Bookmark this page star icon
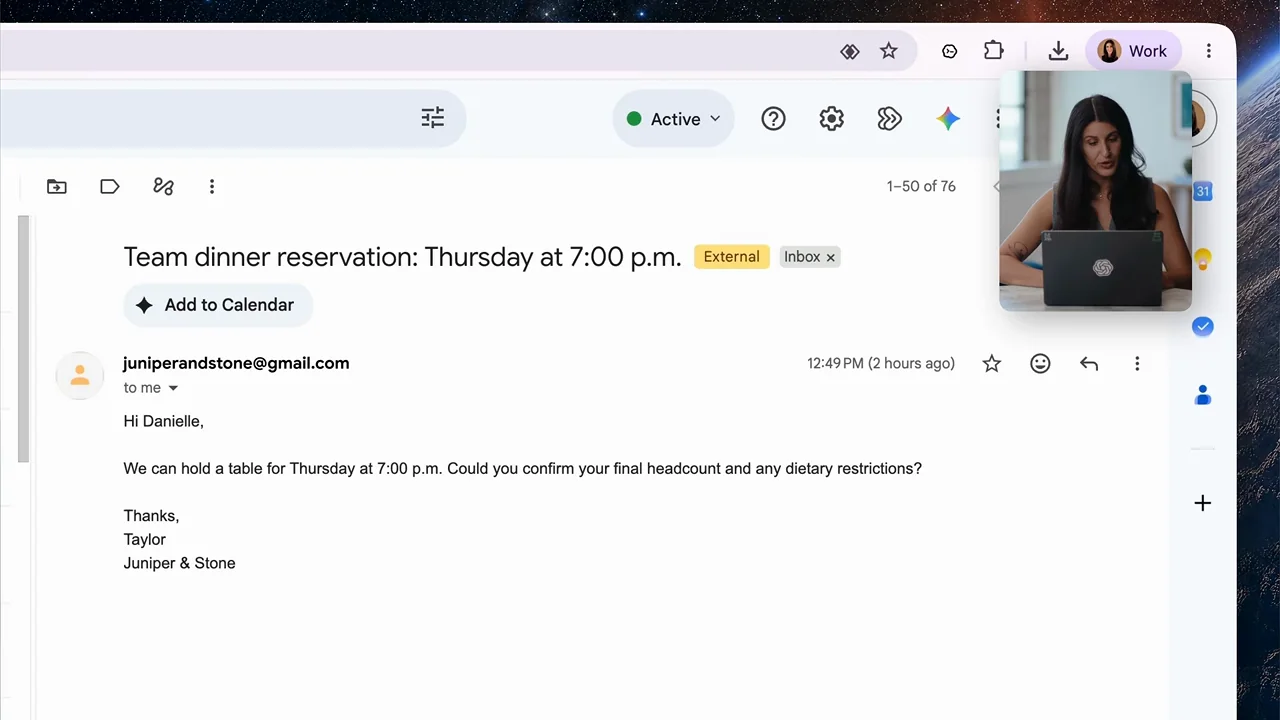The image size is (1280, 720). click(x=889, y=51)
